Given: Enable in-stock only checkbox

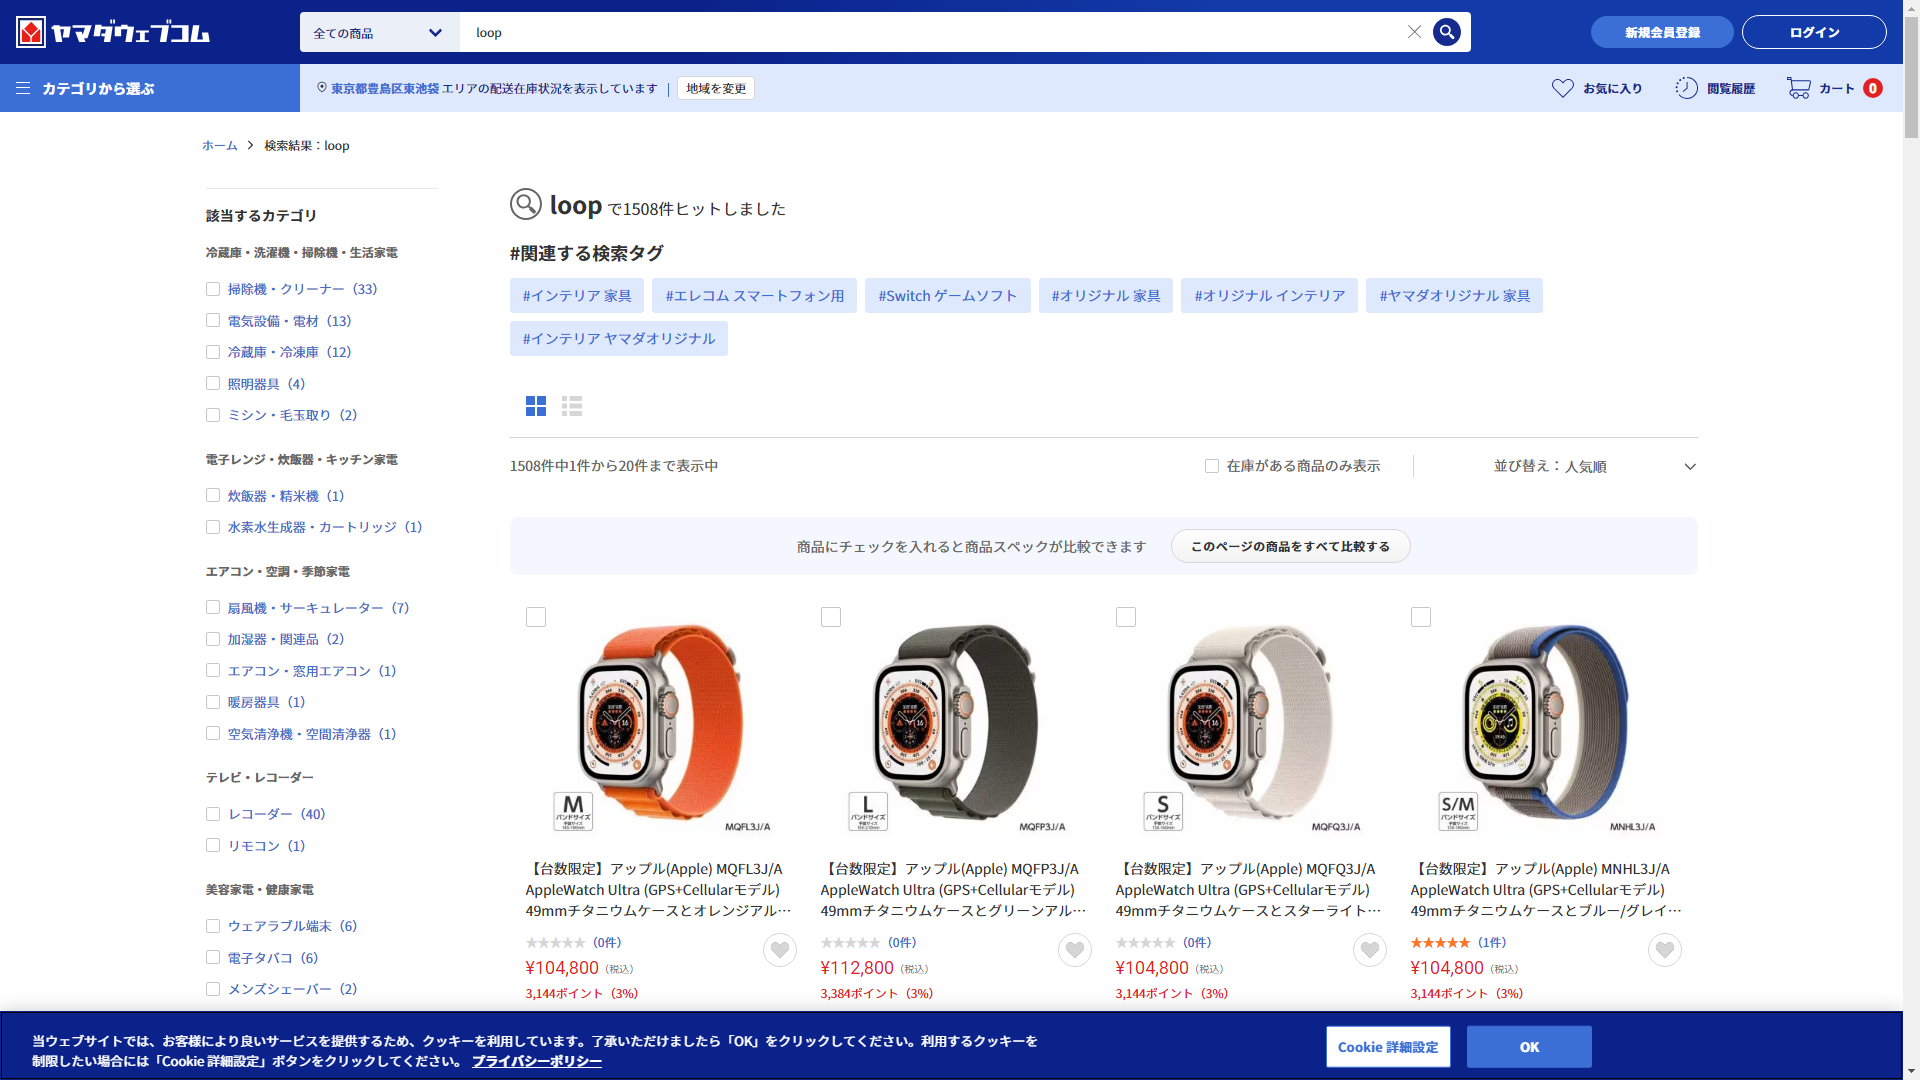Looking at the screenshot, I should [1212, 466].
